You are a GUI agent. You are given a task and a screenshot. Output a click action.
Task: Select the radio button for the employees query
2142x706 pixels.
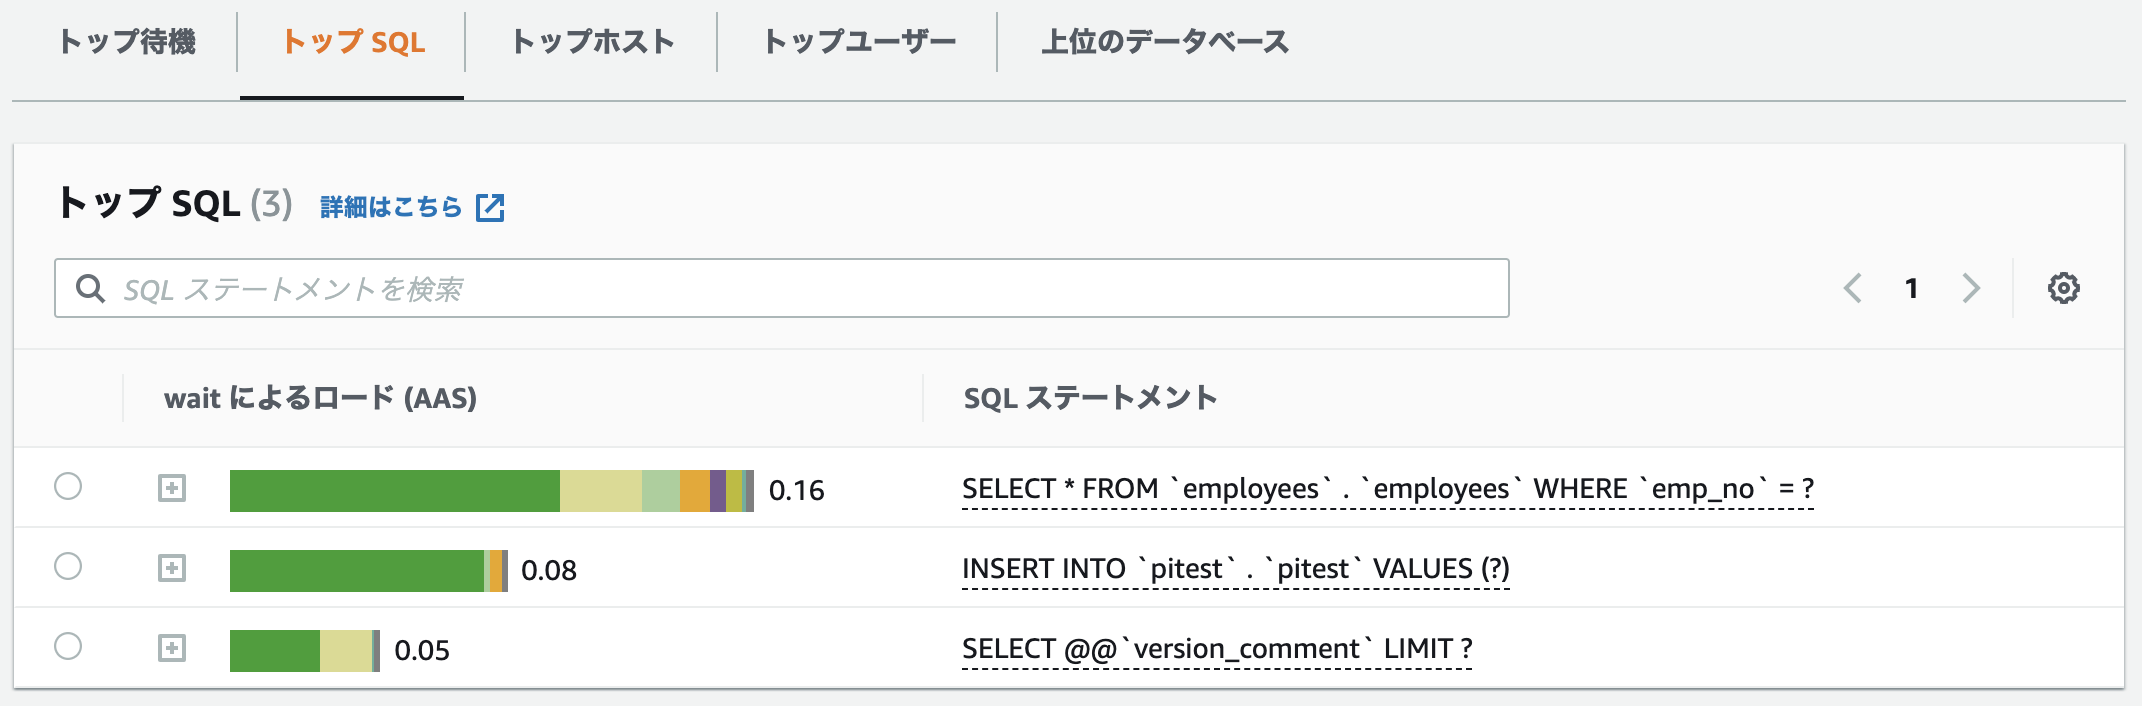pos(68,487)
